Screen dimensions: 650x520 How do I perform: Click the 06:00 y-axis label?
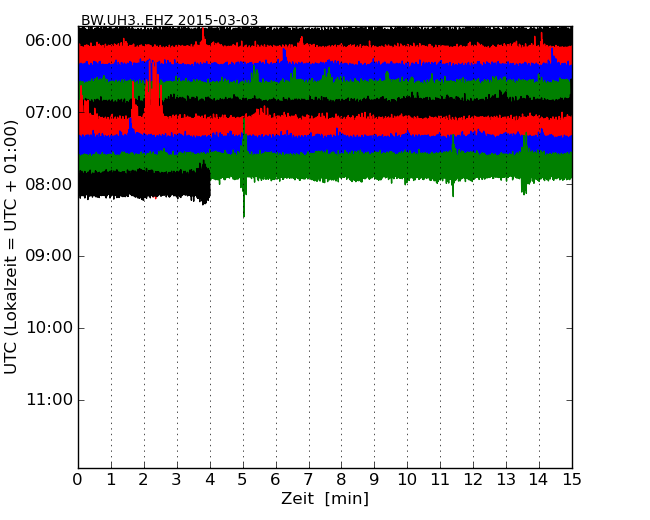click(x=49, y=41)
